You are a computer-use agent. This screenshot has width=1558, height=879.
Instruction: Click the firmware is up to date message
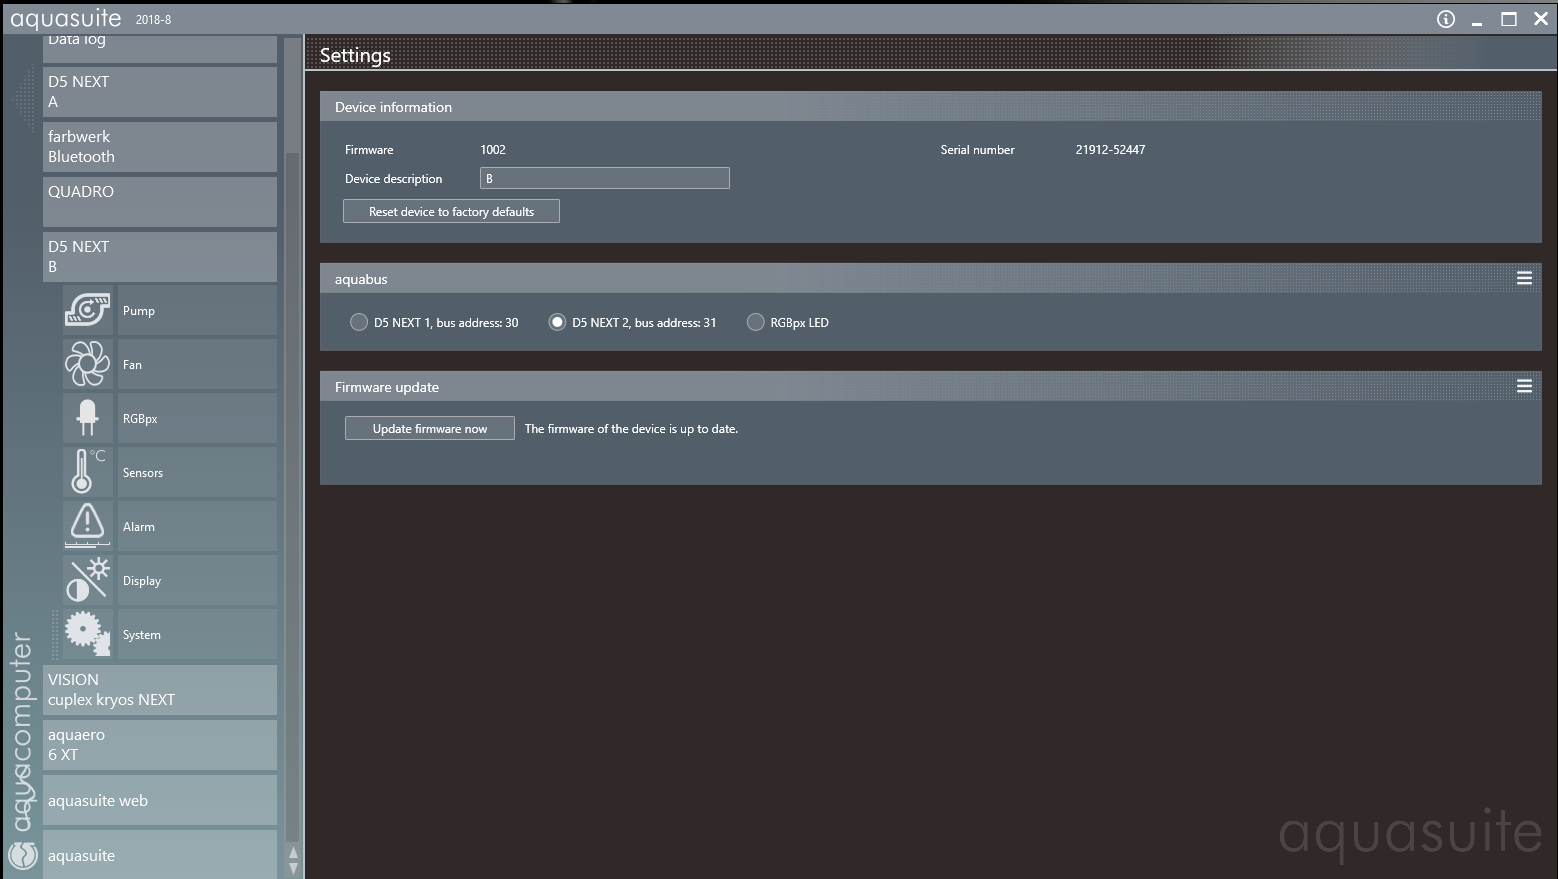(631, 428)
